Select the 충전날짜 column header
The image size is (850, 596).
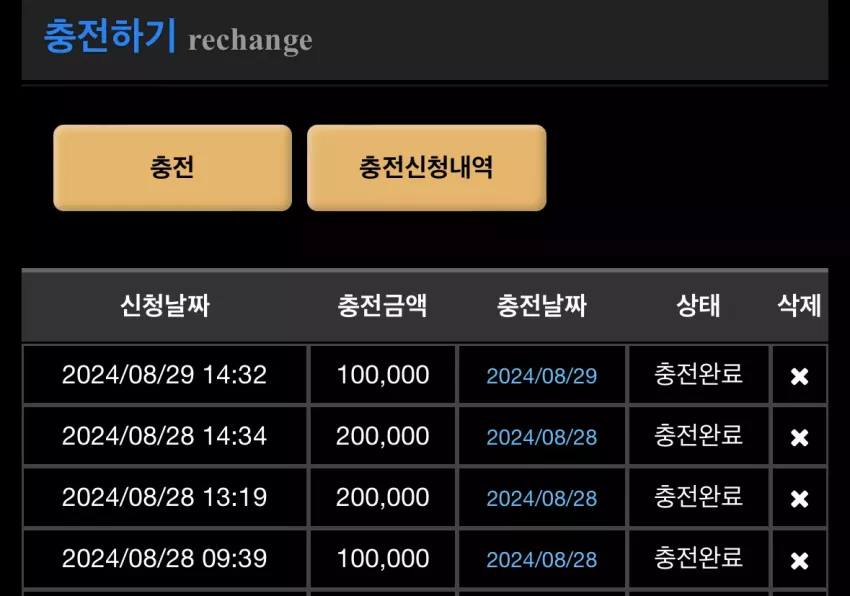point(542,305)
